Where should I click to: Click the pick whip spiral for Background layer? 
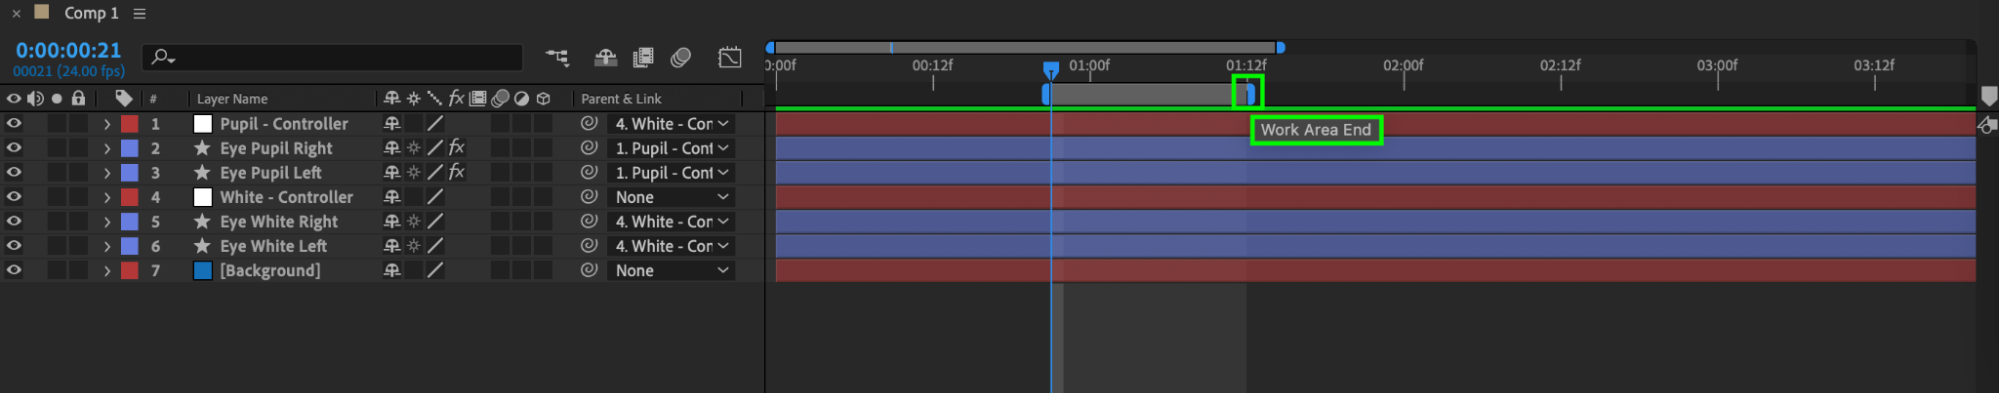point(589,270)
